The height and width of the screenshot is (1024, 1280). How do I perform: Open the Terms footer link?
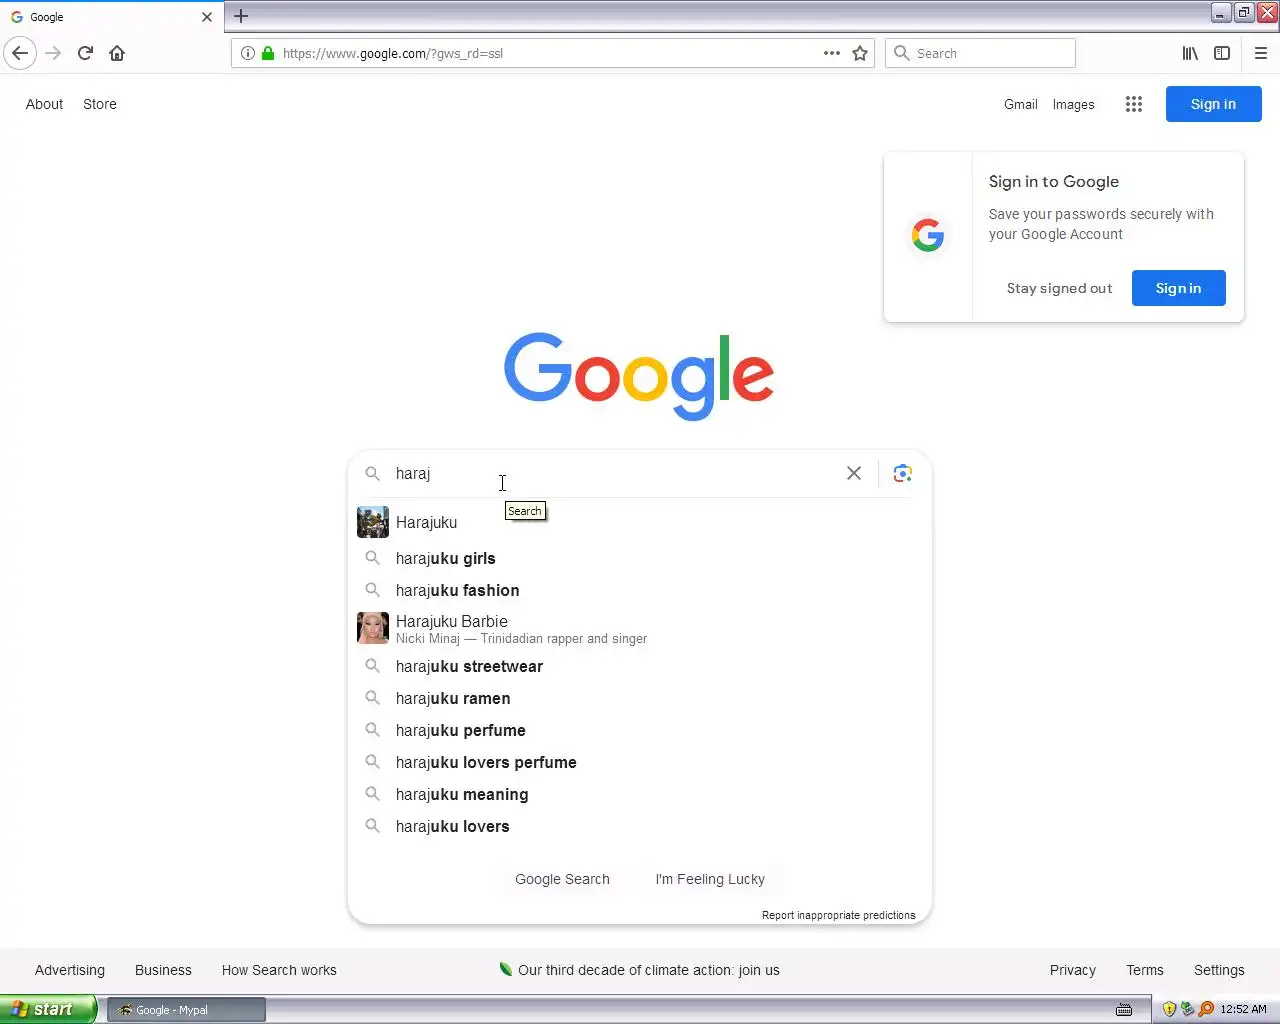pos(1145,970)
